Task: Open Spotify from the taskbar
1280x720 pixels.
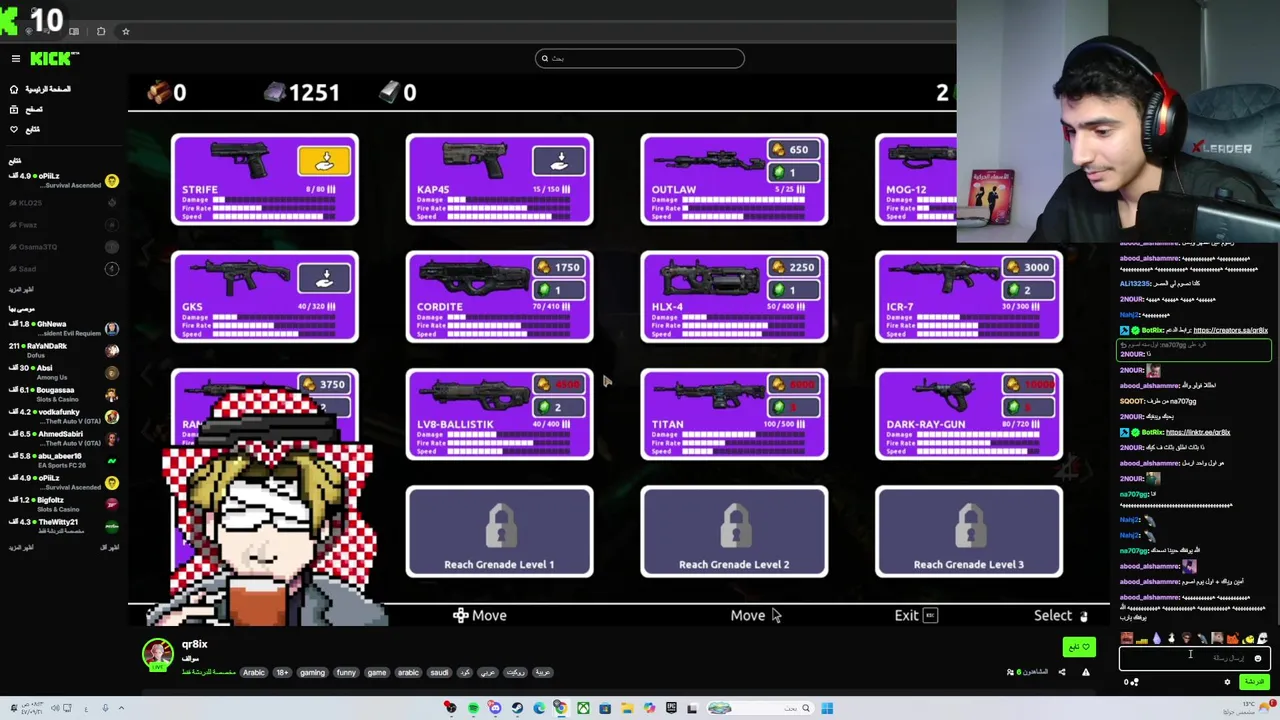Action: pyautogui.click(x=473, y=708)
